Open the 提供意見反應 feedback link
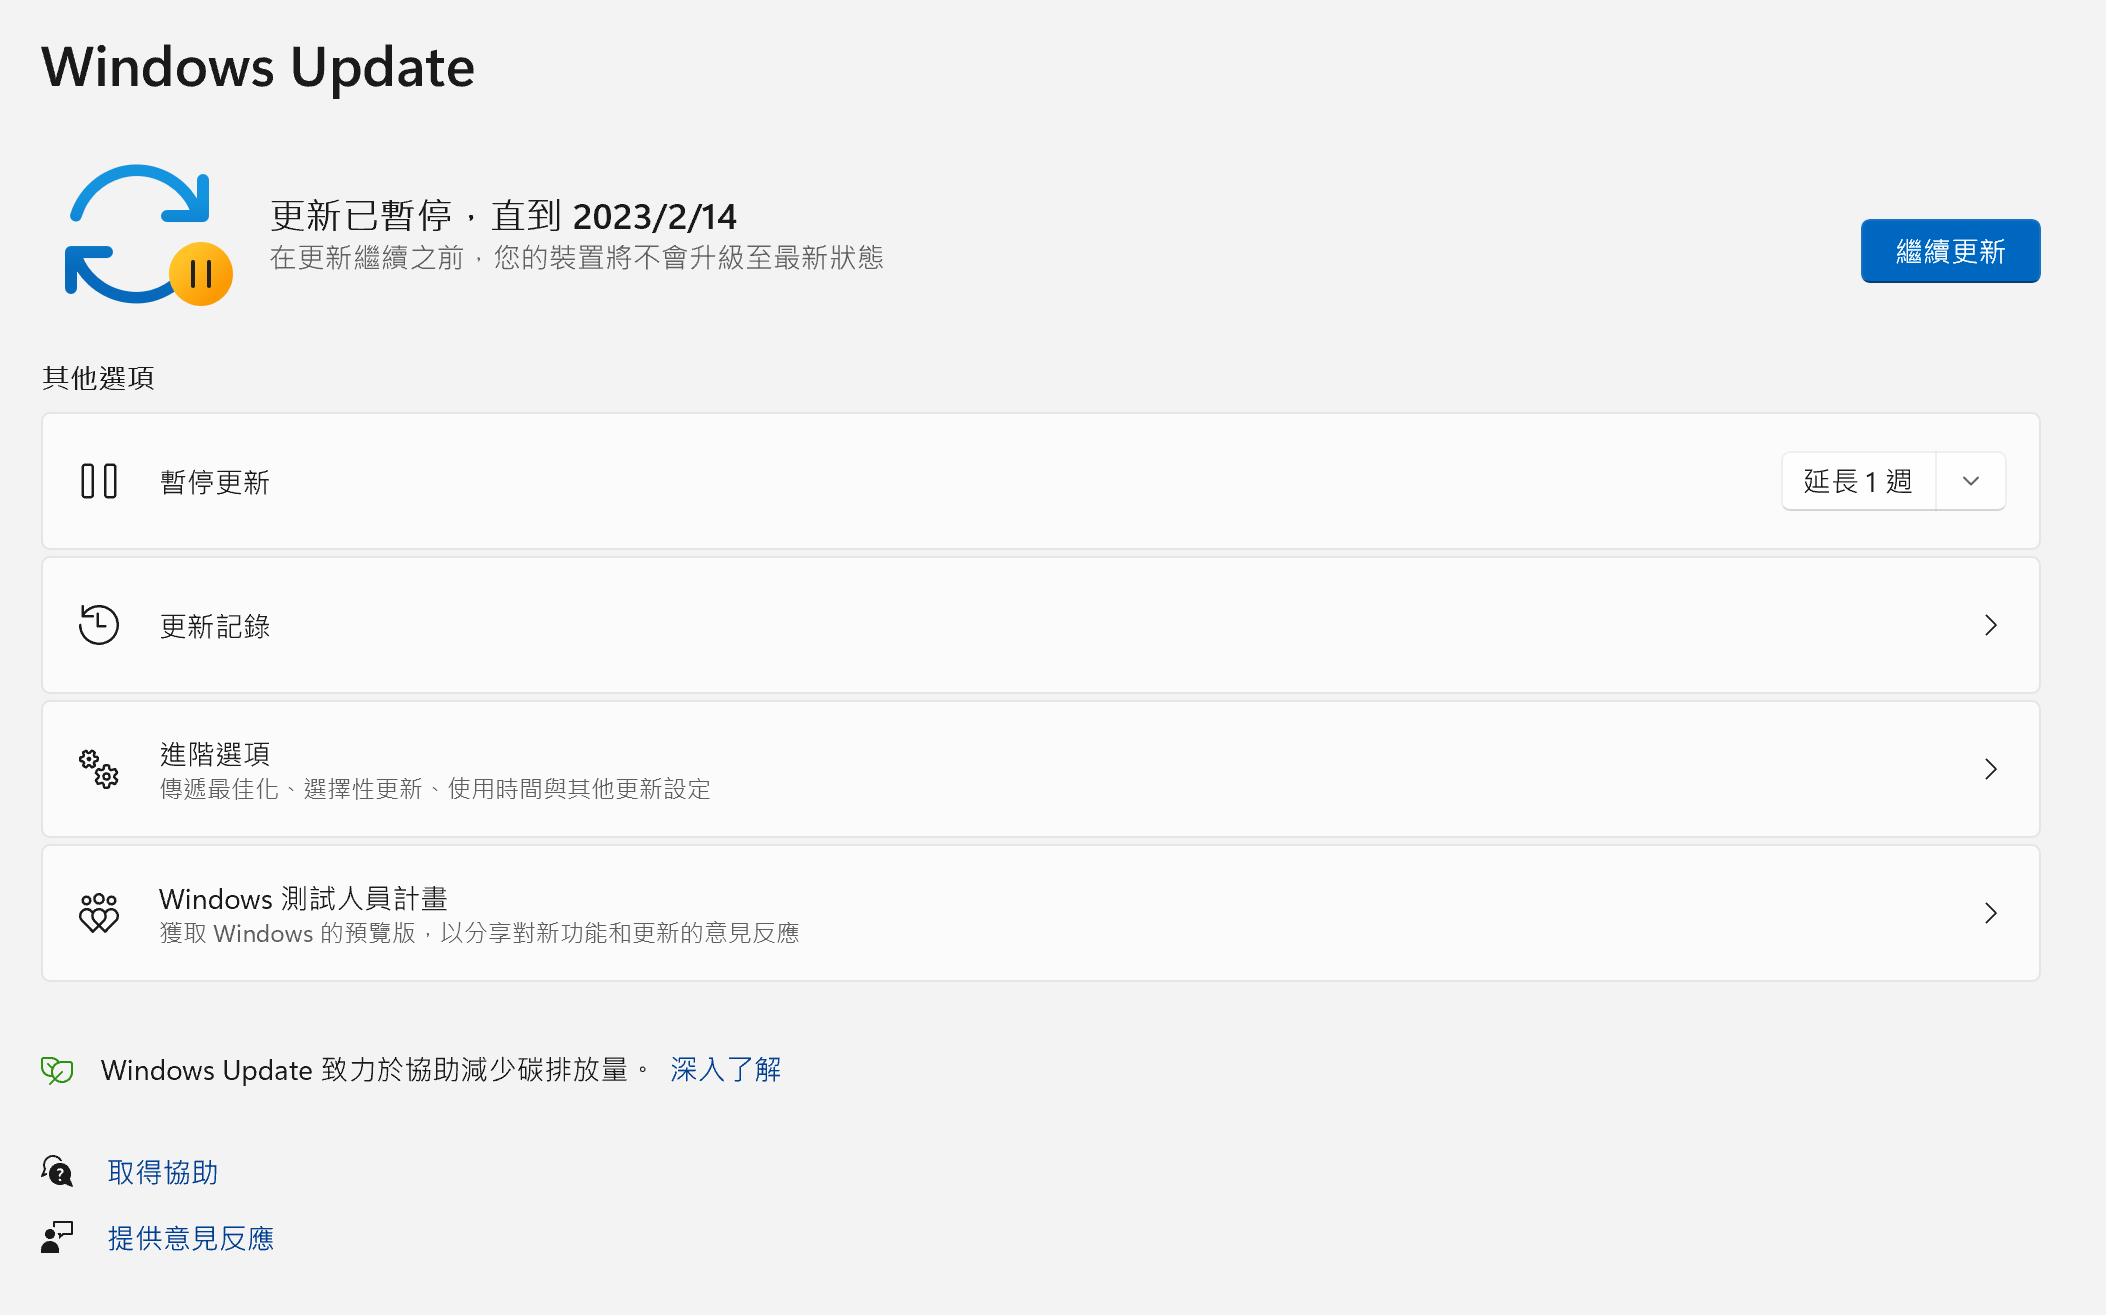2106x1315 pixels. coord(191,1238)
